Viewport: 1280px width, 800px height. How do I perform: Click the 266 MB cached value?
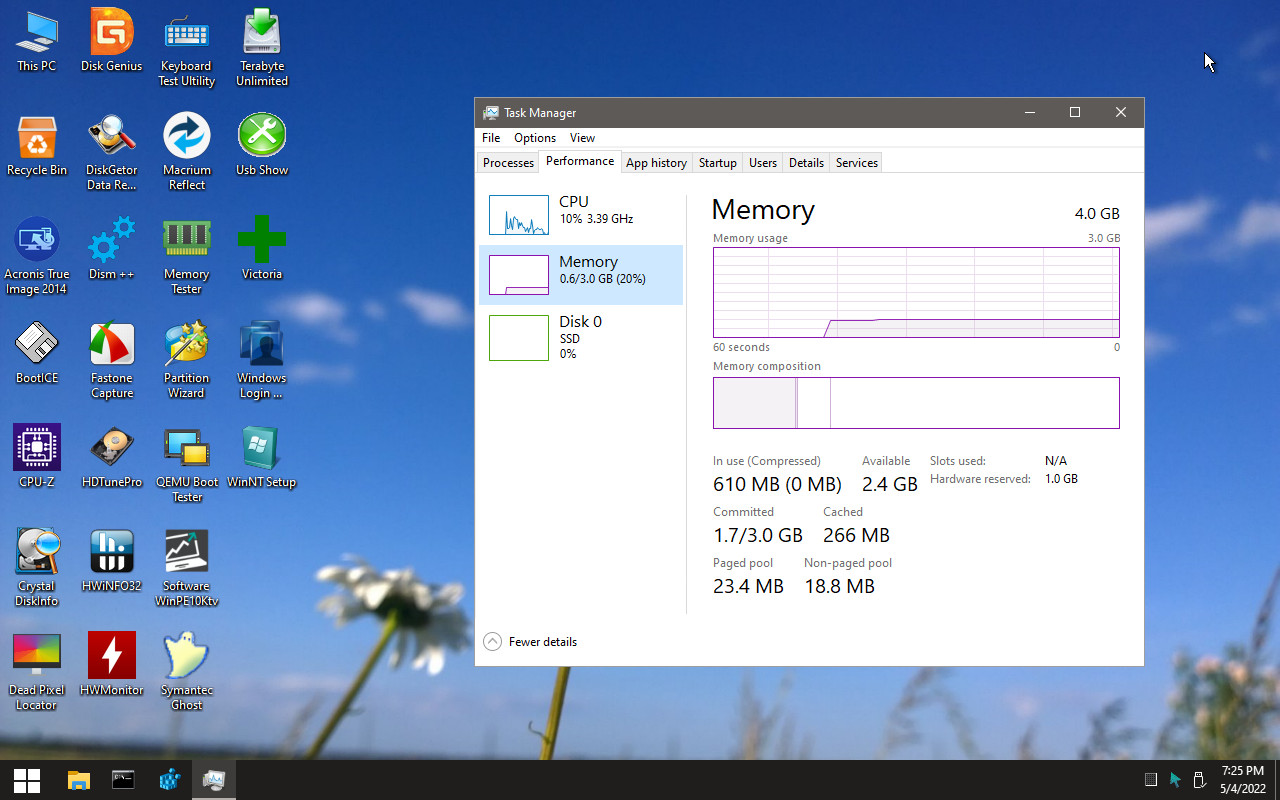(x=856, y=536)
